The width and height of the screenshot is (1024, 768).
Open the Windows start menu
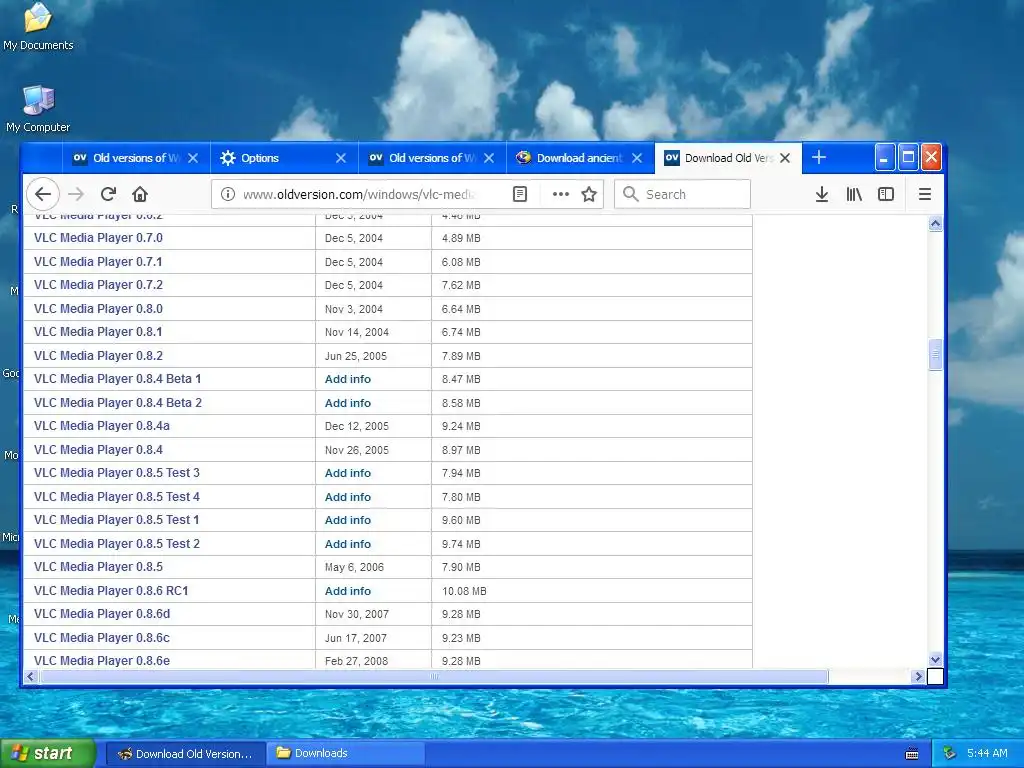tap(47, 754)
